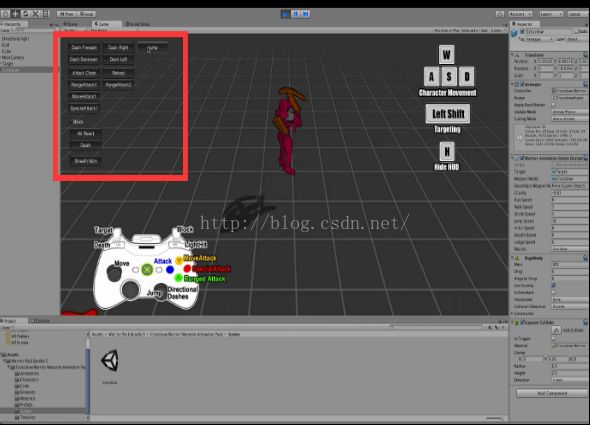Select the Move tool in toolbar
The width and height of the screenshot is (590, 425).
[15, 14]
